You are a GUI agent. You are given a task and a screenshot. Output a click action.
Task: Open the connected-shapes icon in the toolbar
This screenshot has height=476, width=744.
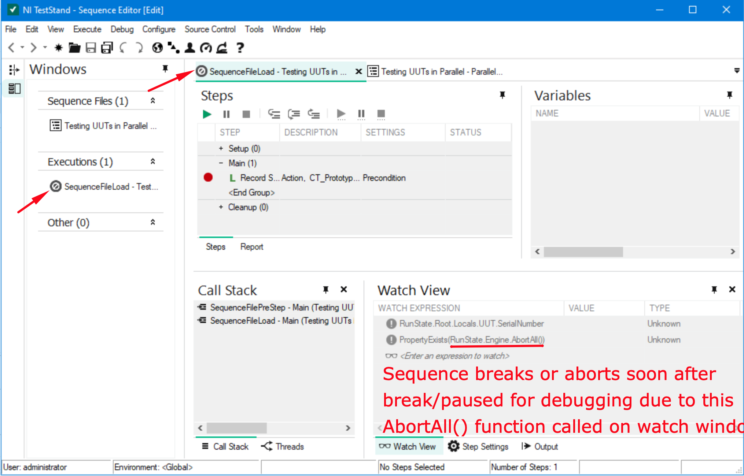click(173, 47)
